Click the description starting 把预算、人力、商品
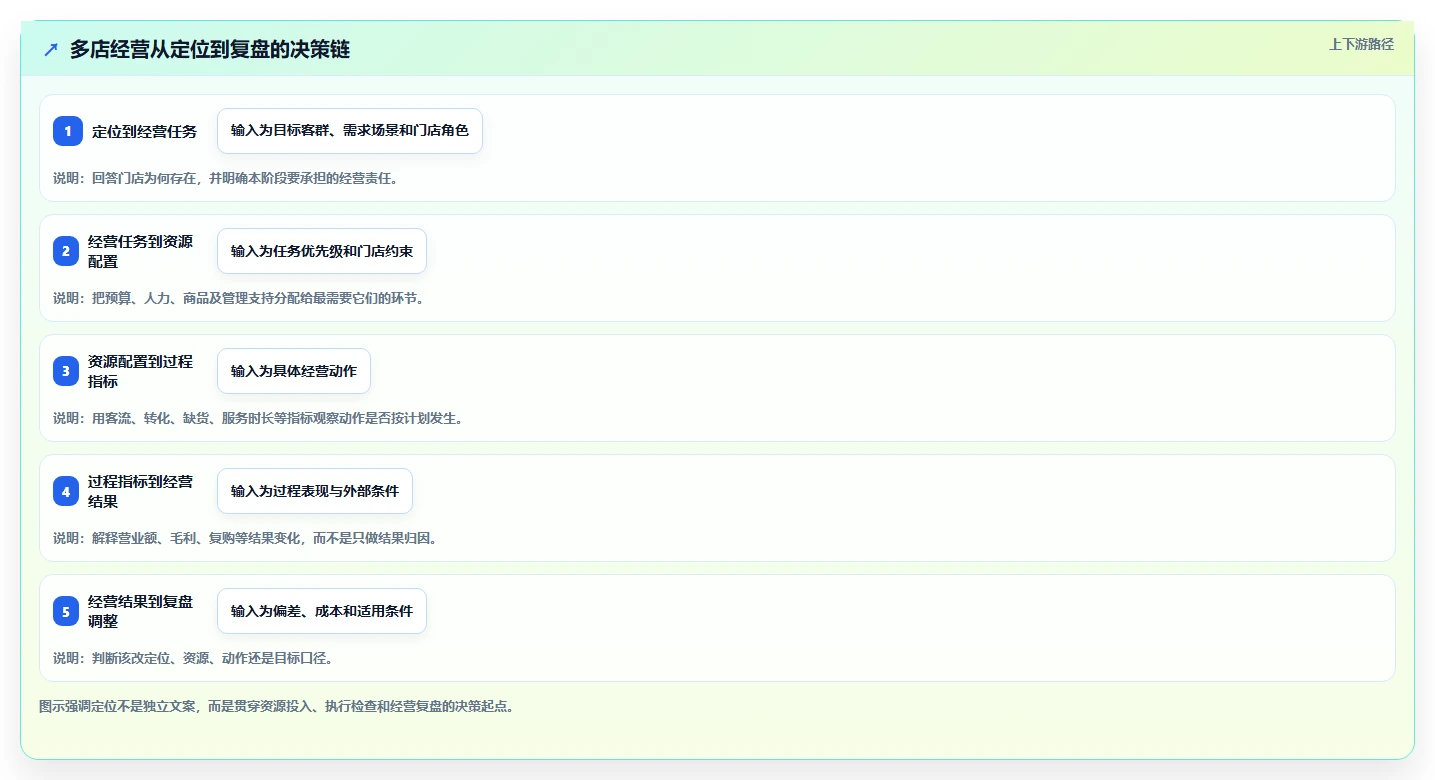Screen dimensions: 1435x780 (x=239, y=298)
